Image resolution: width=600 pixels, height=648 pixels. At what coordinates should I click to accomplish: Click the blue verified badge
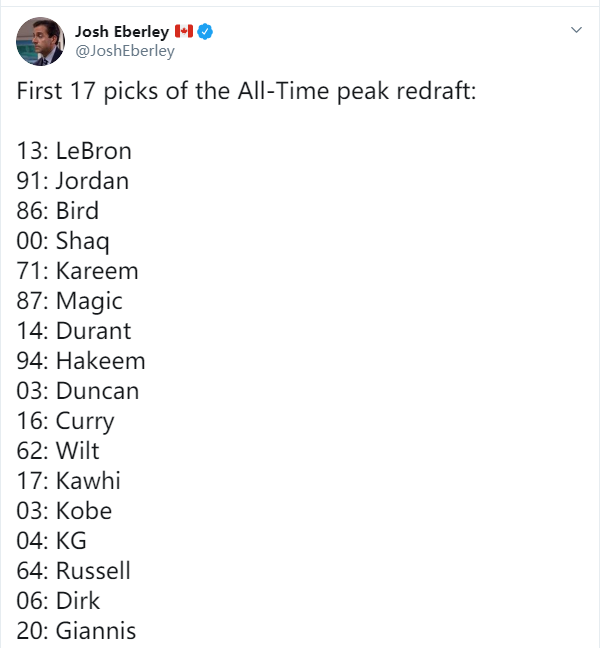click(x=205, y=31)
